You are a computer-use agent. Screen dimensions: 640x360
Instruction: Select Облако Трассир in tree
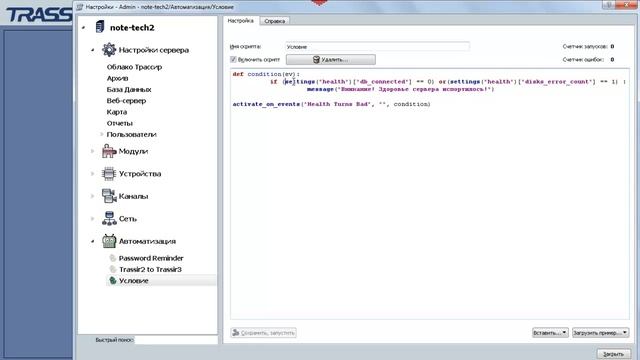(134, 67)
